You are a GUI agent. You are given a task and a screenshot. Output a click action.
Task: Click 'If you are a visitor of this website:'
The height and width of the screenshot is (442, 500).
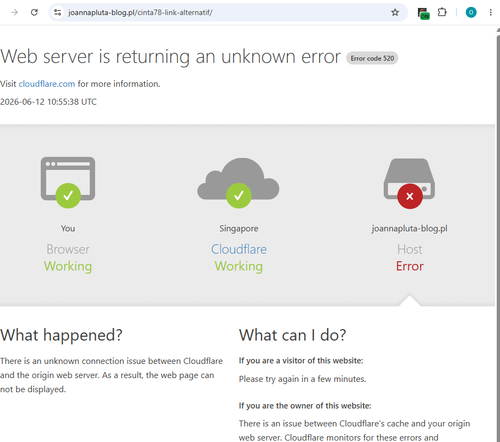pyautogui.click(x=301, y=361)
